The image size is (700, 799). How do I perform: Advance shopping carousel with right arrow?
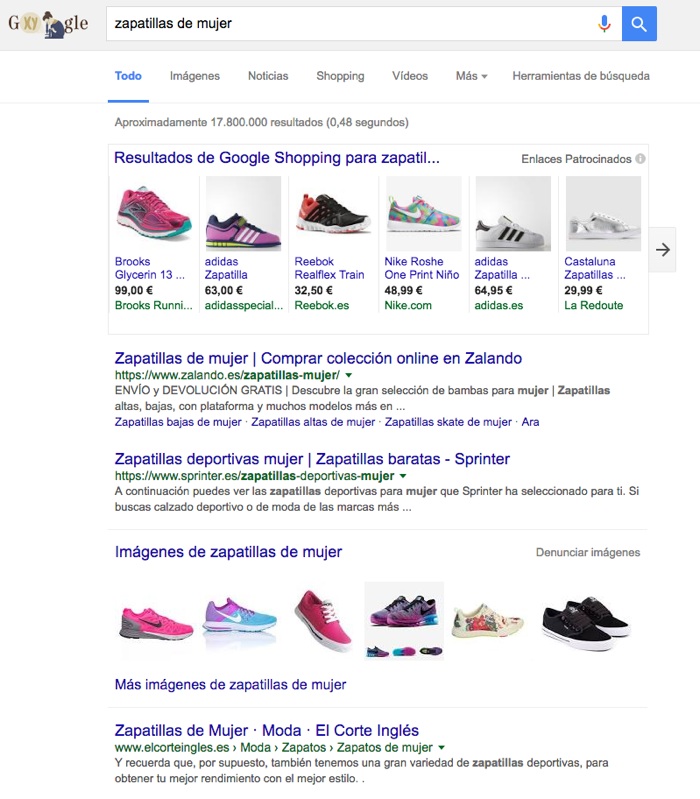pyautogui.click(x=662, y=250)
